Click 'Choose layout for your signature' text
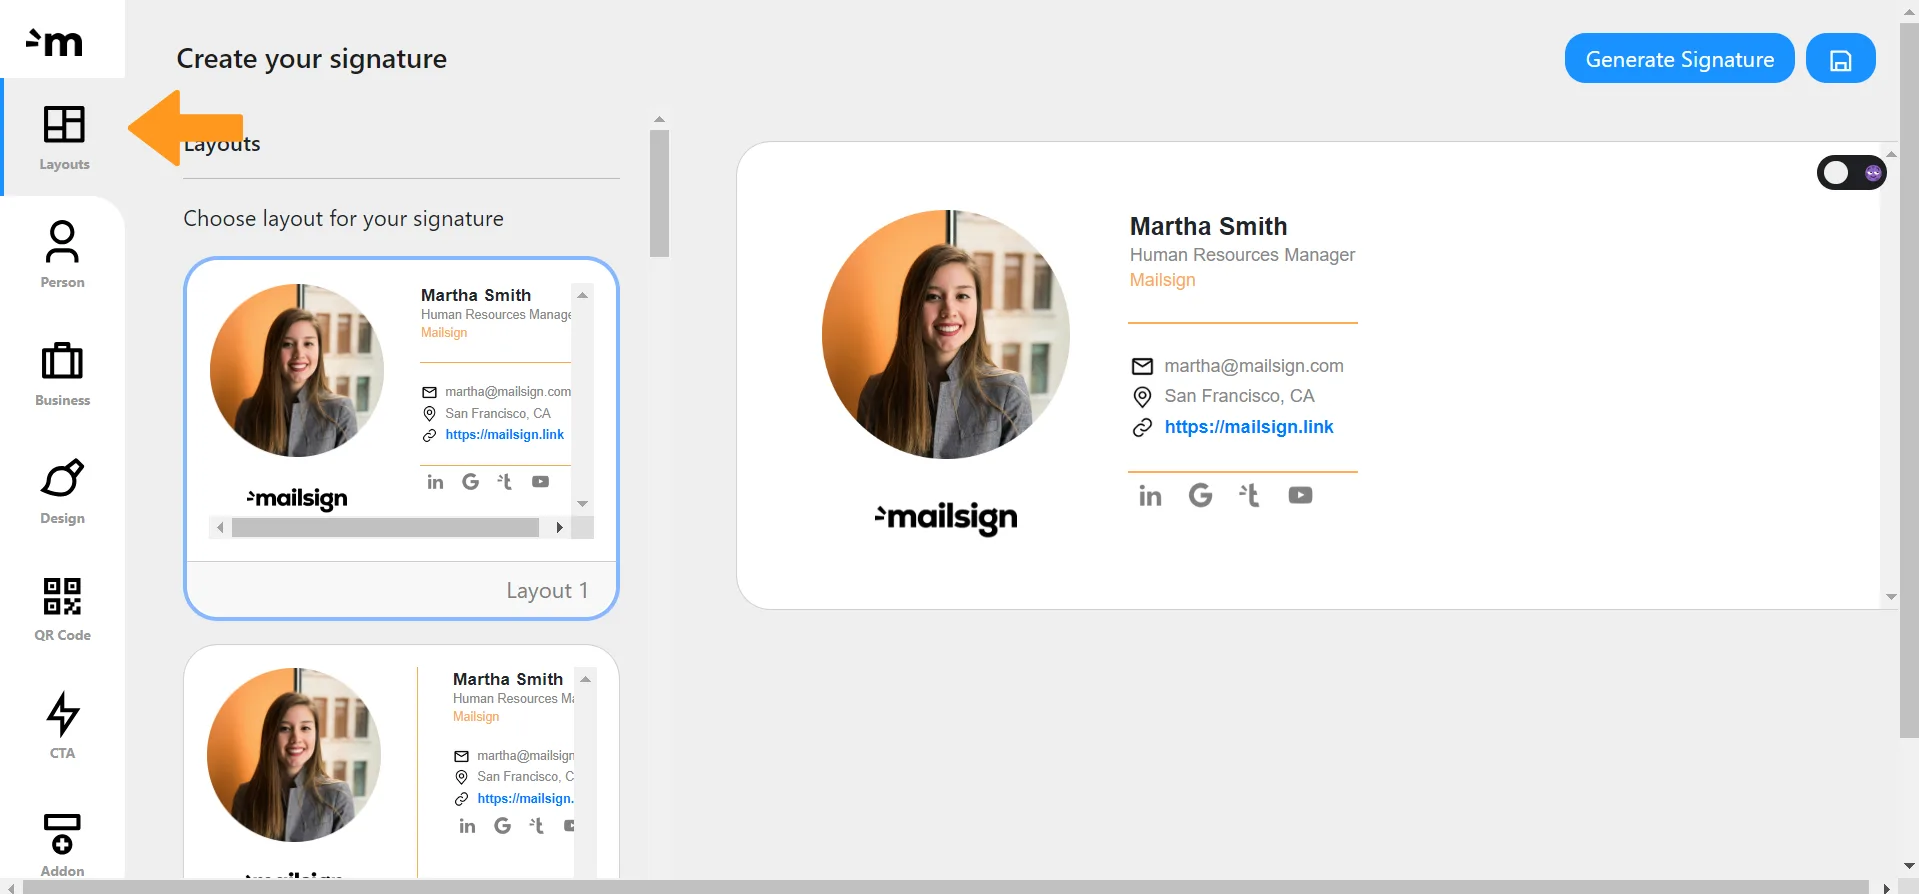This screenshot has width=1919, height=894. click(x=343, y=219)
